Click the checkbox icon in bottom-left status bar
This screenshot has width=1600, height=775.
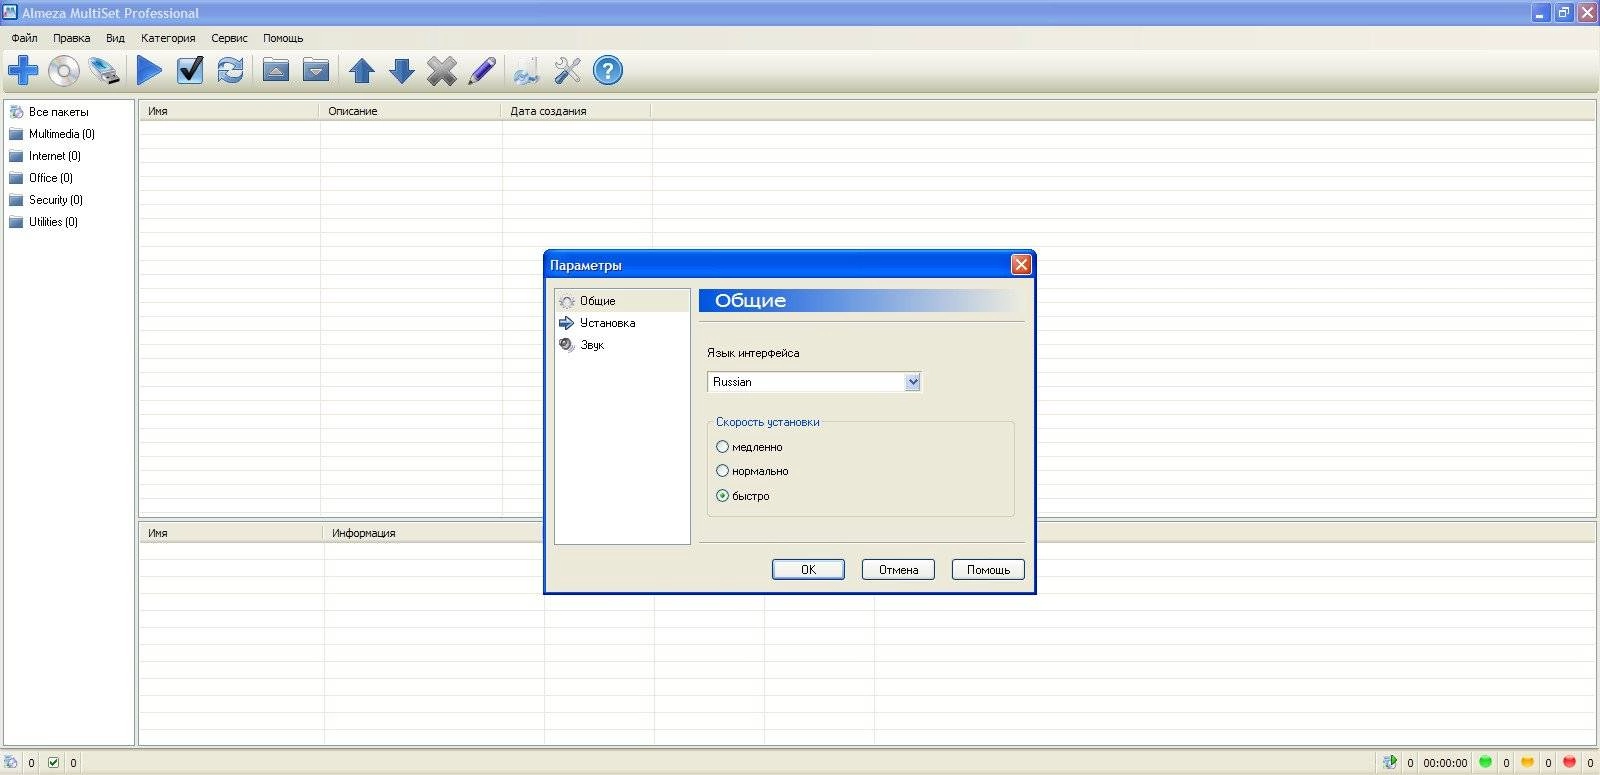point(54,762)
